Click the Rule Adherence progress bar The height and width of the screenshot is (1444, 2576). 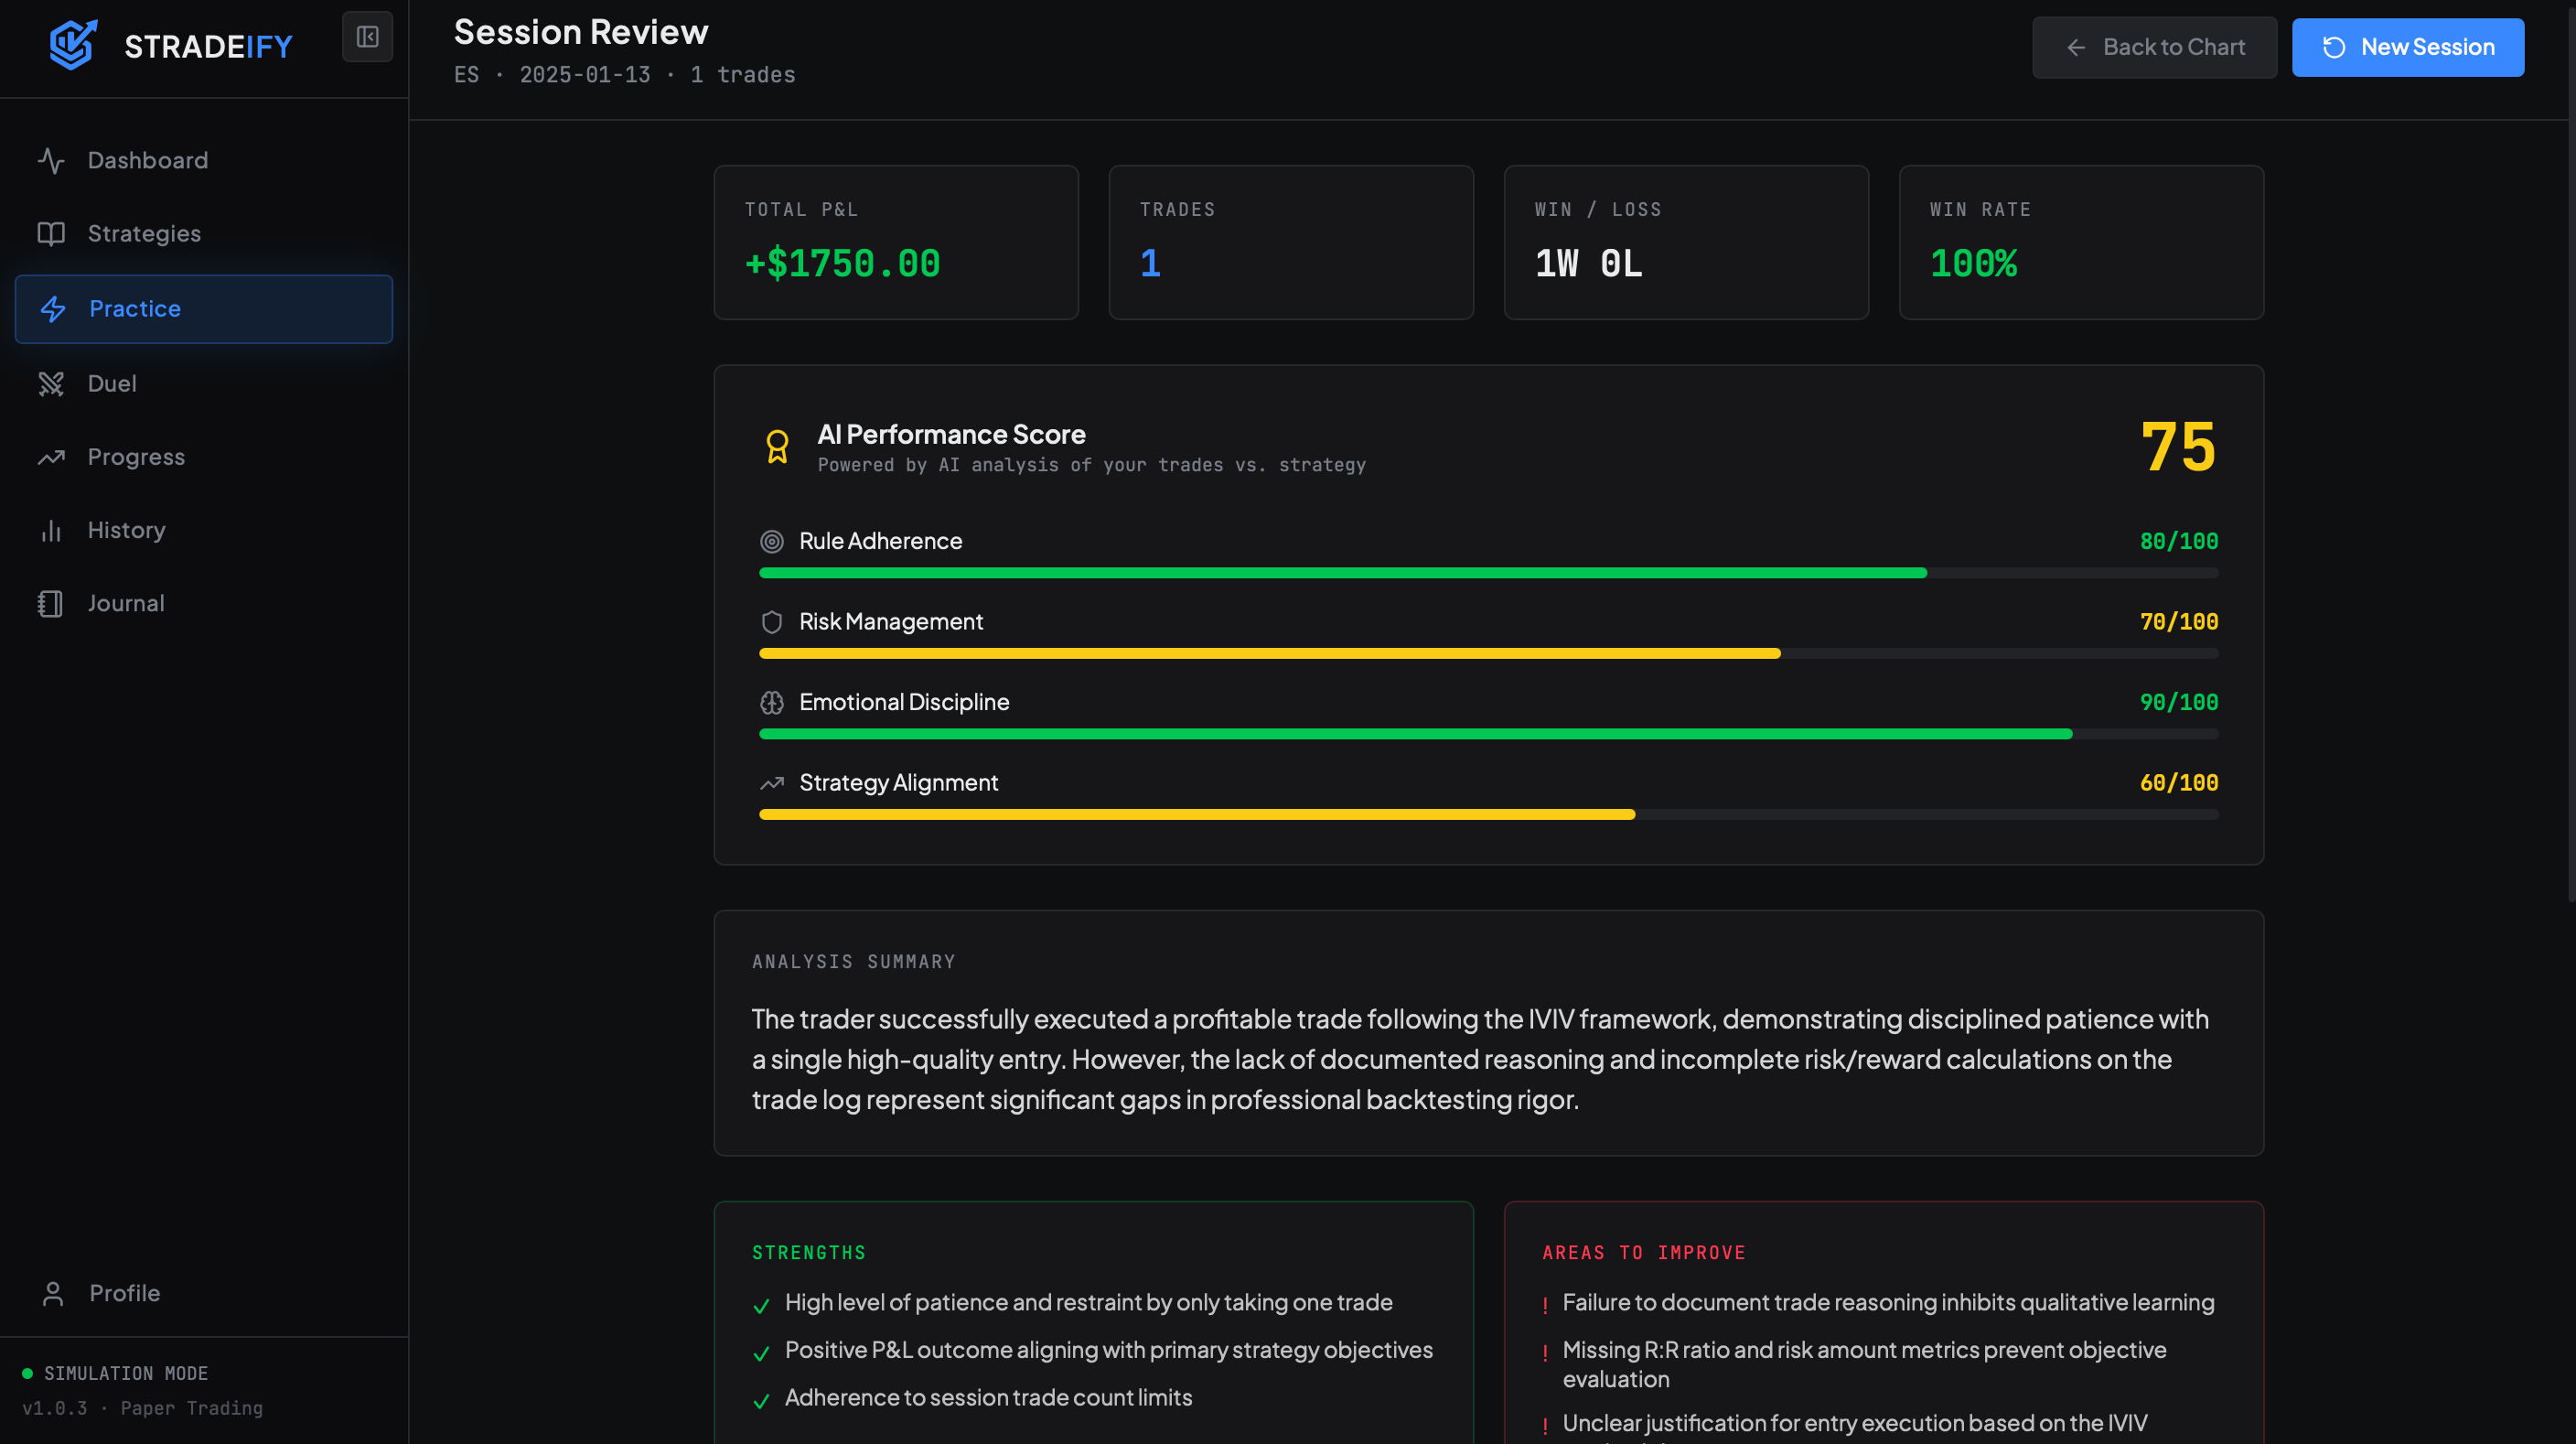coord(1488,573)
